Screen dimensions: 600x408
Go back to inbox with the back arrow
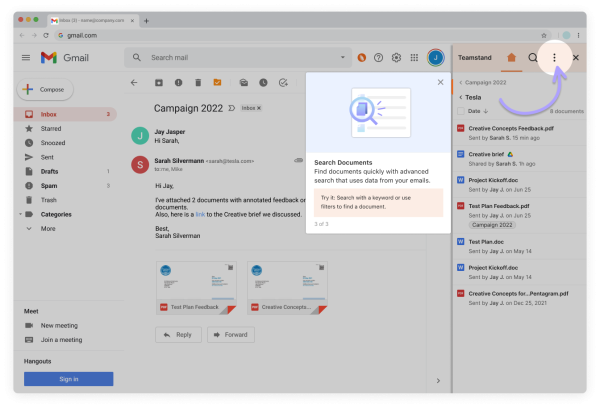tap(134, 82)
